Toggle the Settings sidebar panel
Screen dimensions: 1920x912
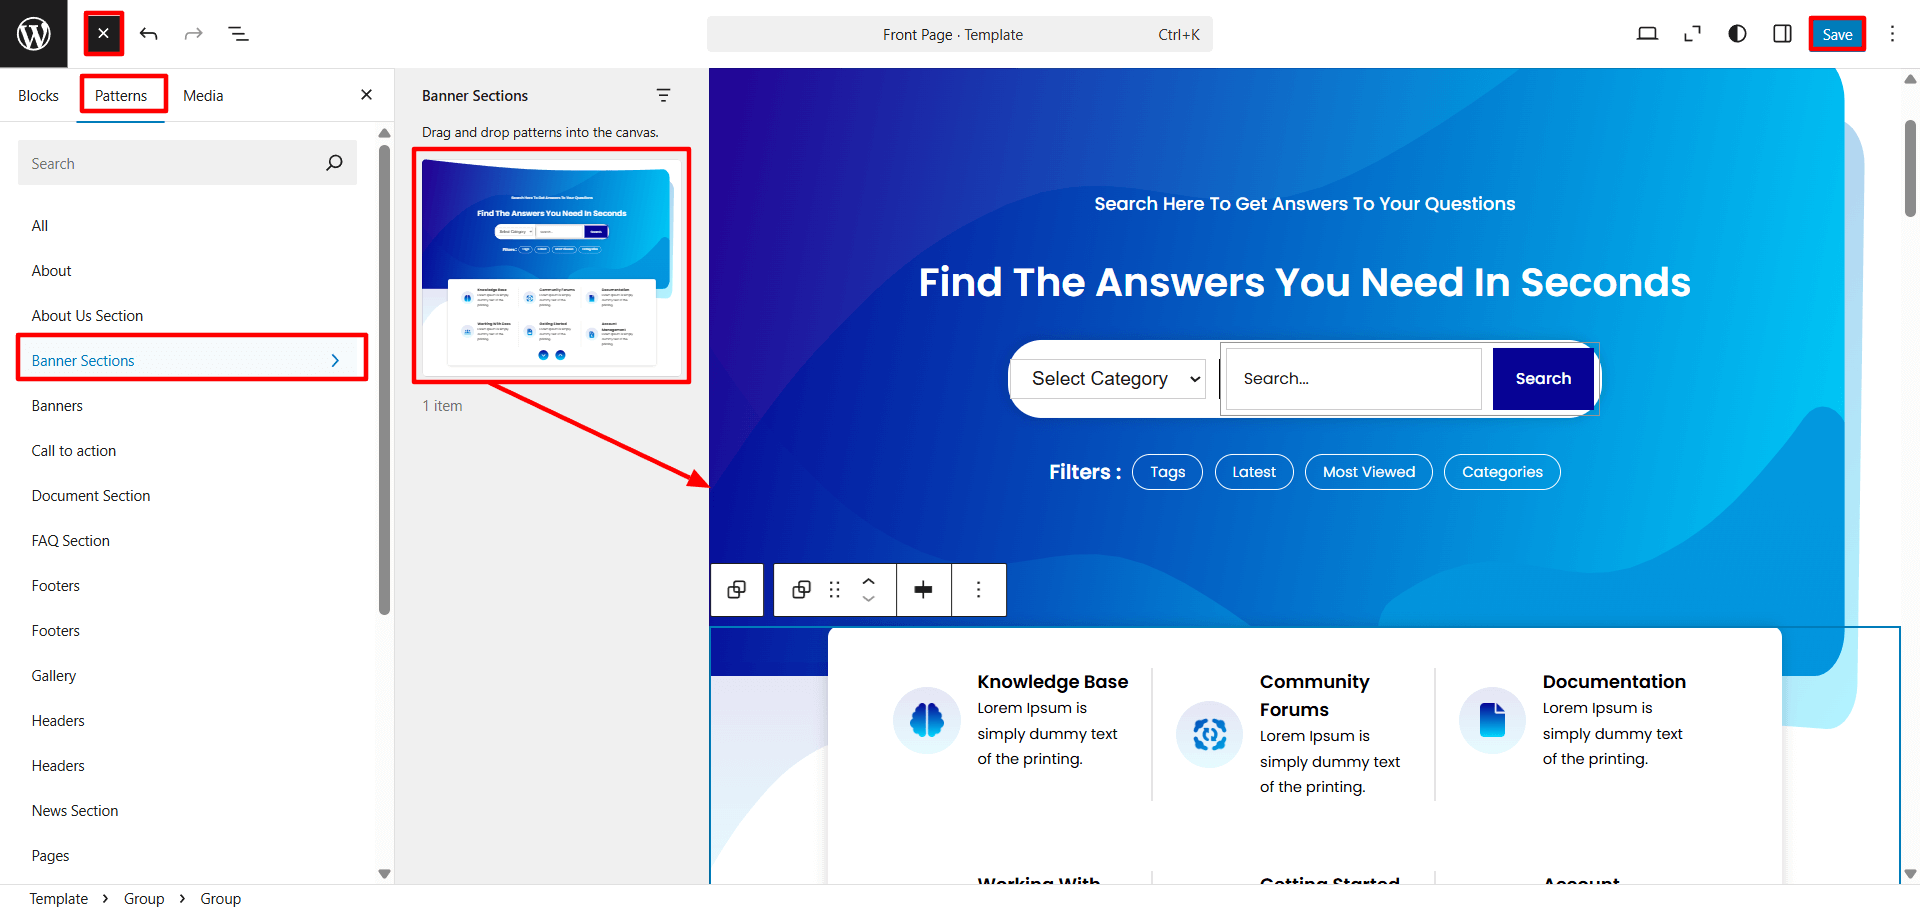pos(1782,34)
